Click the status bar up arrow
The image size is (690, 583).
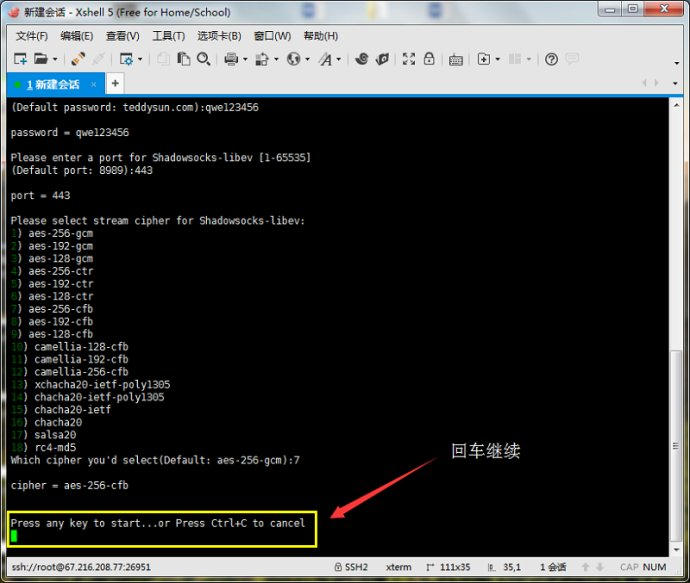(586, 567)
